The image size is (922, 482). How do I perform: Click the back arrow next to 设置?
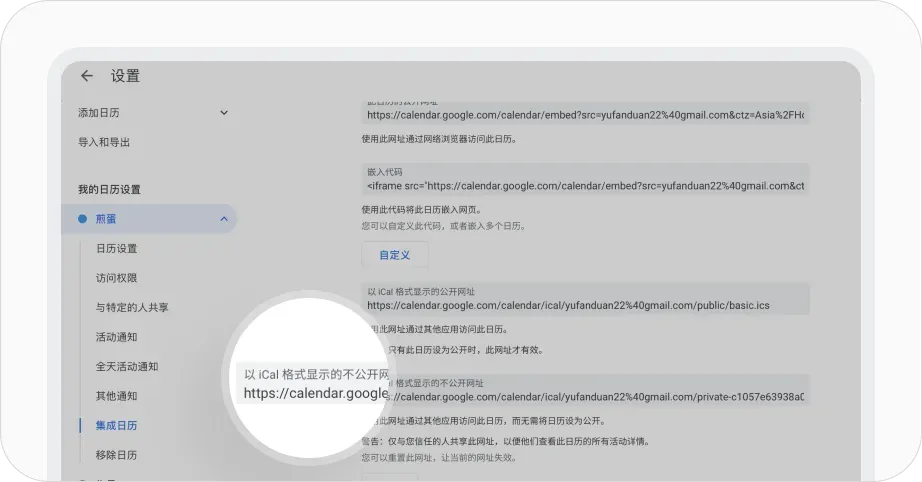(87, 76)
